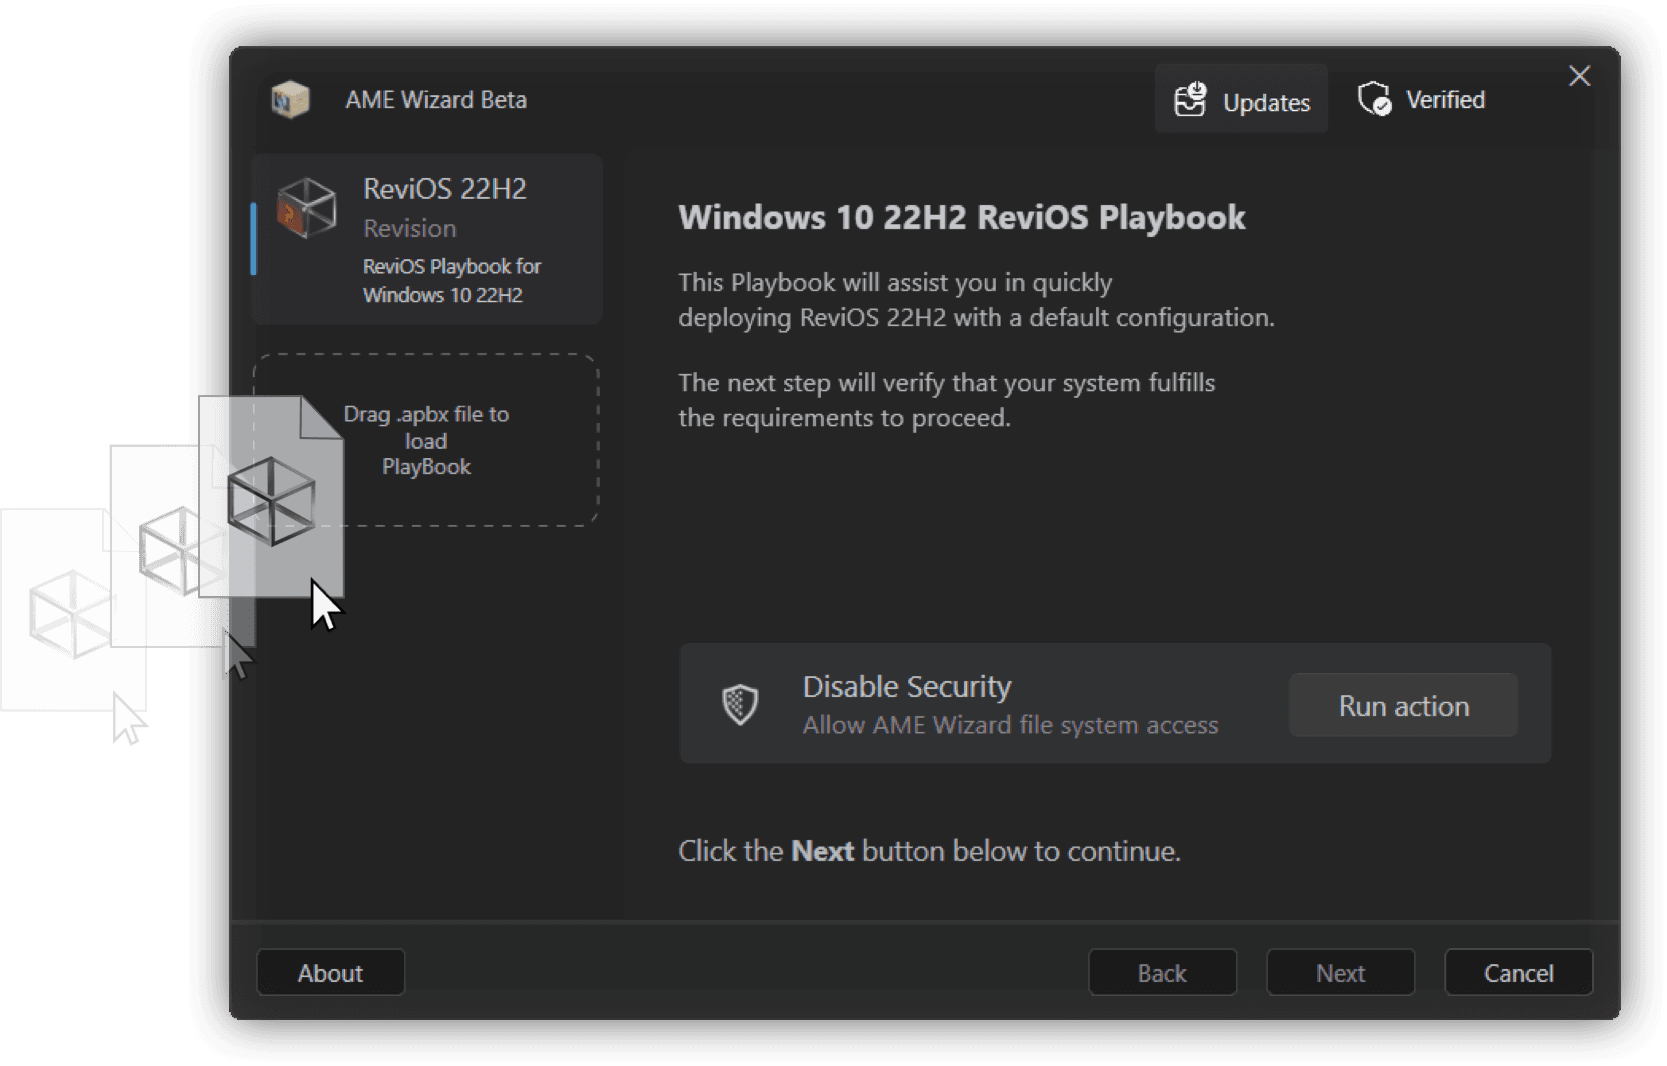Select the ReviOS 22H2 playbook title
The width and height of the screenshot is (1667, 1066).
click(444, 189)
